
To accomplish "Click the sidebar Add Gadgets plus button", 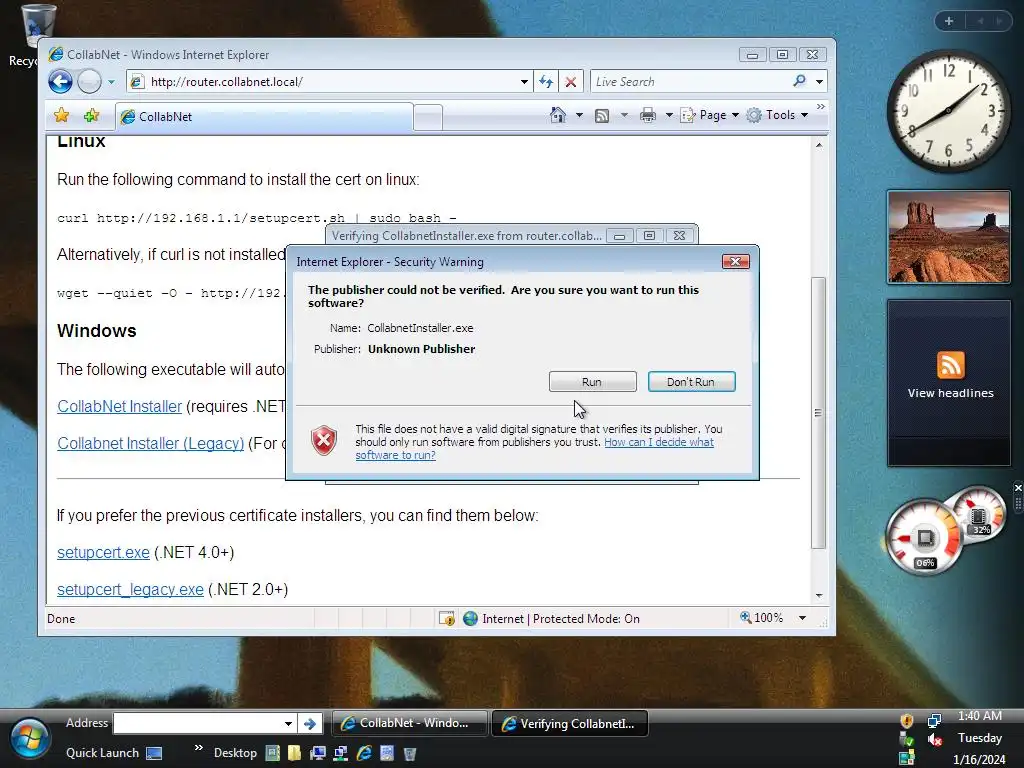I will coord(949,21).
